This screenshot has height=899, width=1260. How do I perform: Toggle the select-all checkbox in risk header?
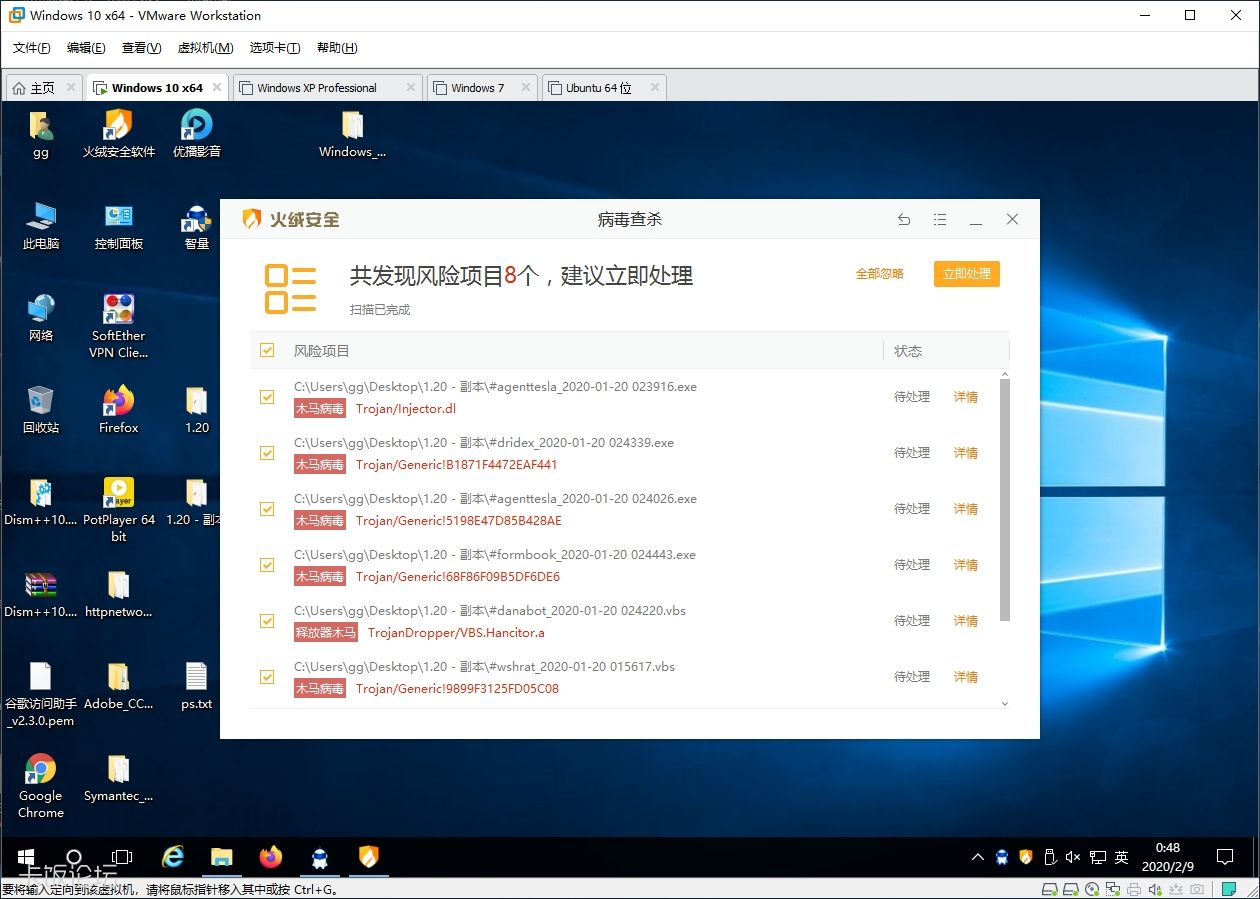coord(267,350)
